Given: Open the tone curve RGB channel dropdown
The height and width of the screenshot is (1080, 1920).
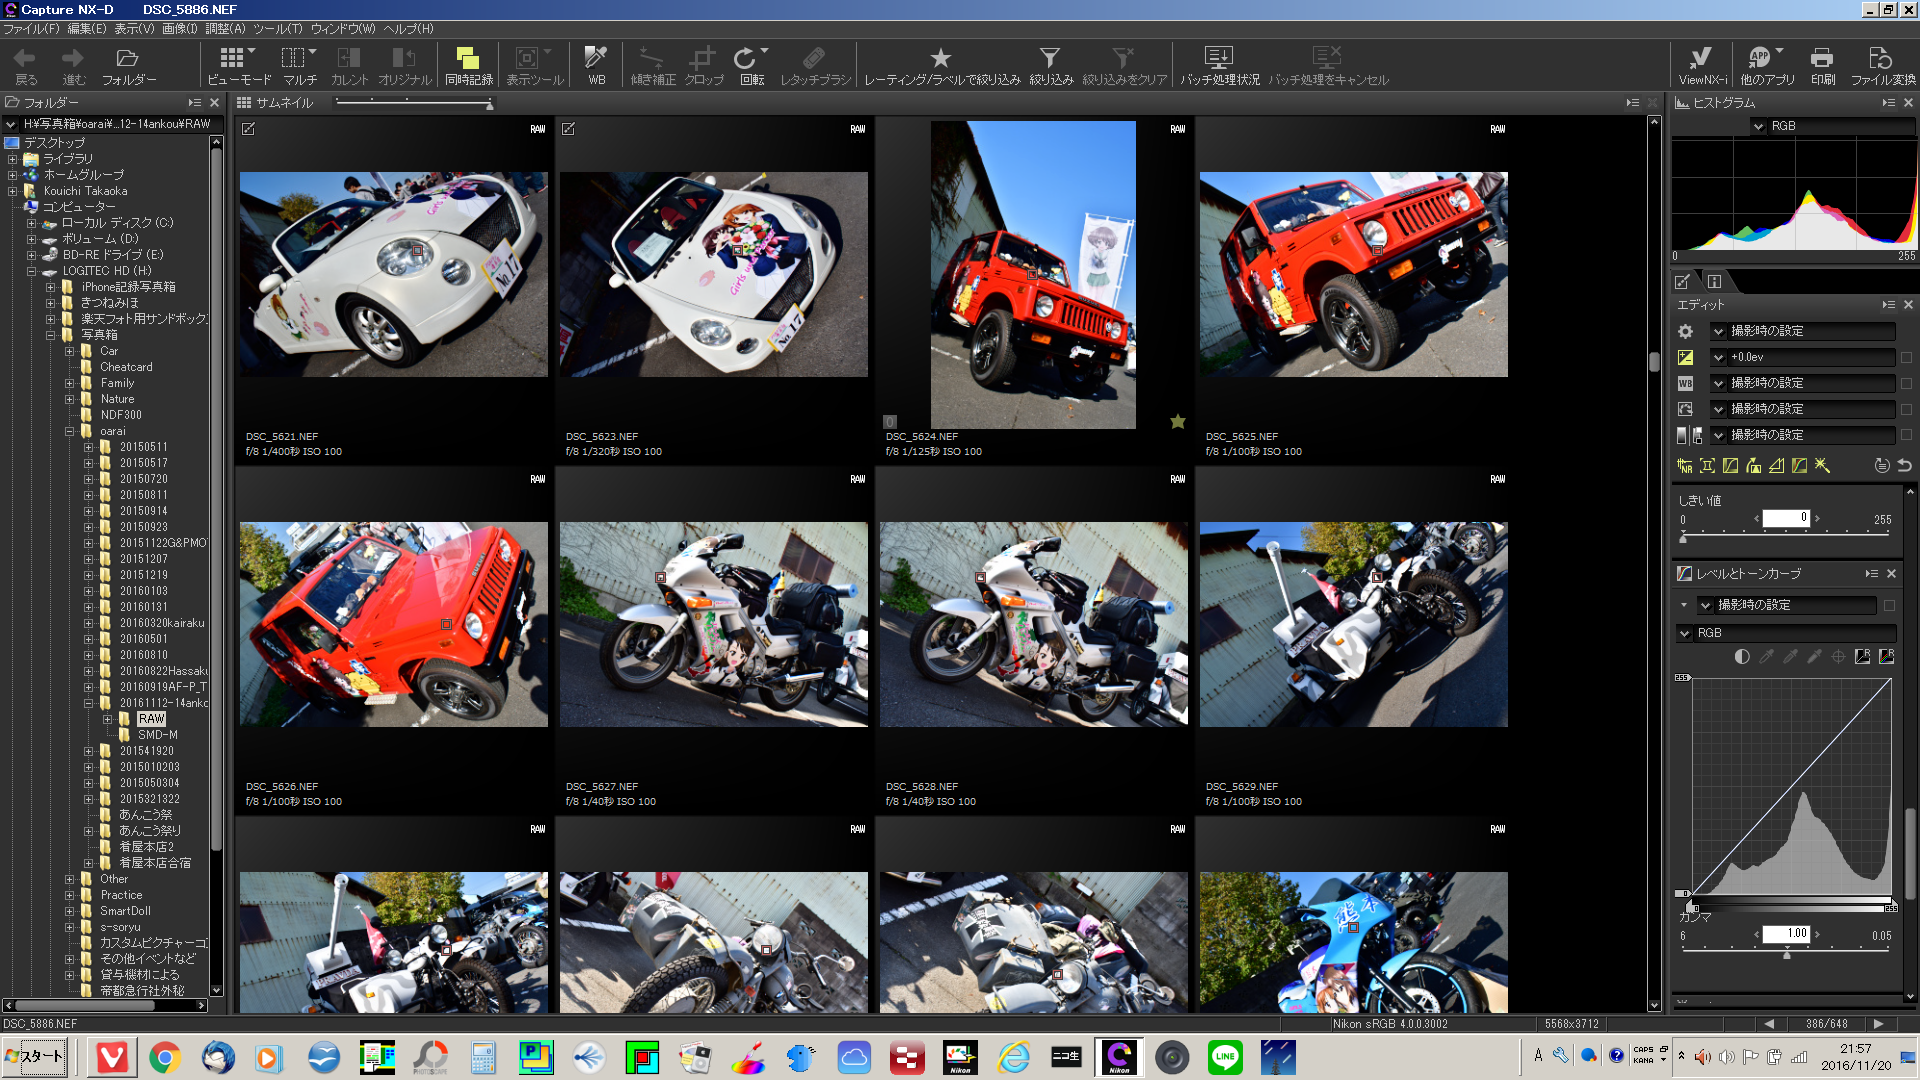Looking at the screenshot, I should click(x=1685, y=633).
